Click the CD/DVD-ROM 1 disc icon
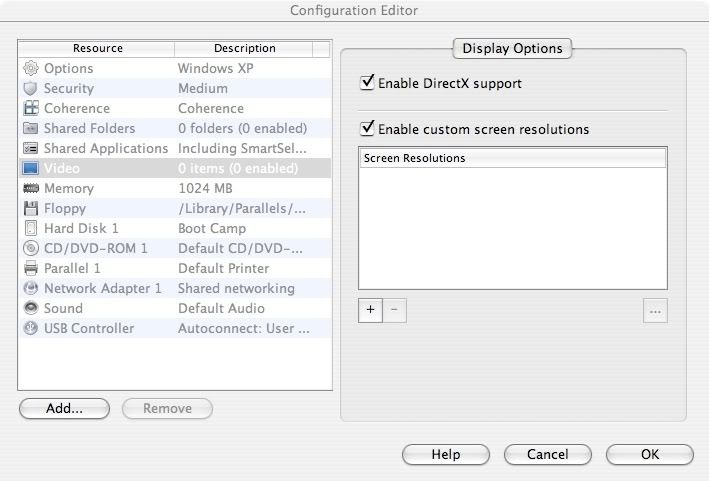Viewport: 709px width, 481px height. pyautogui.click(x=30, y=248)
